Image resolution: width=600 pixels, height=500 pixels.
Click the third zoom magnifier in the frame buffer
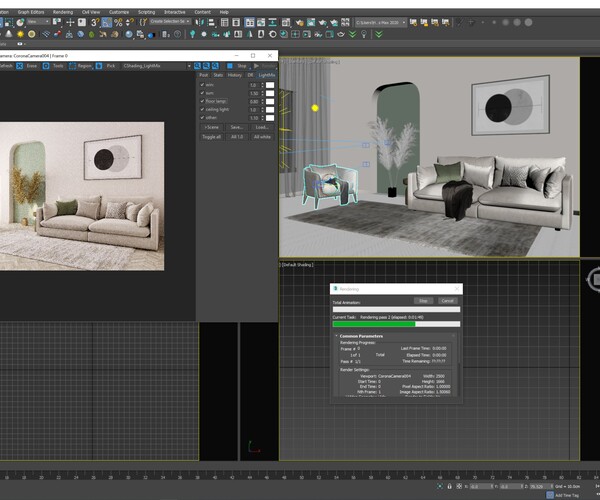[215, 66]
